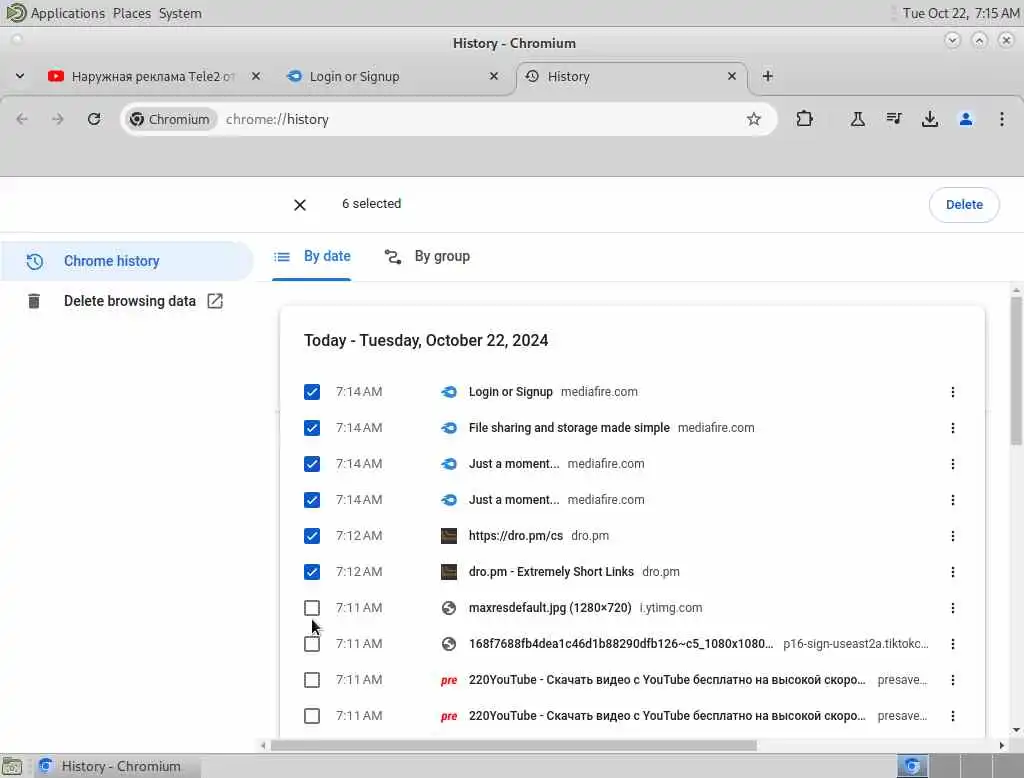Click the horizontal scrollbar thumb at bottom
Viewport: 1024px width, 778px height.
pyautogui.click(x=513, y=745)
